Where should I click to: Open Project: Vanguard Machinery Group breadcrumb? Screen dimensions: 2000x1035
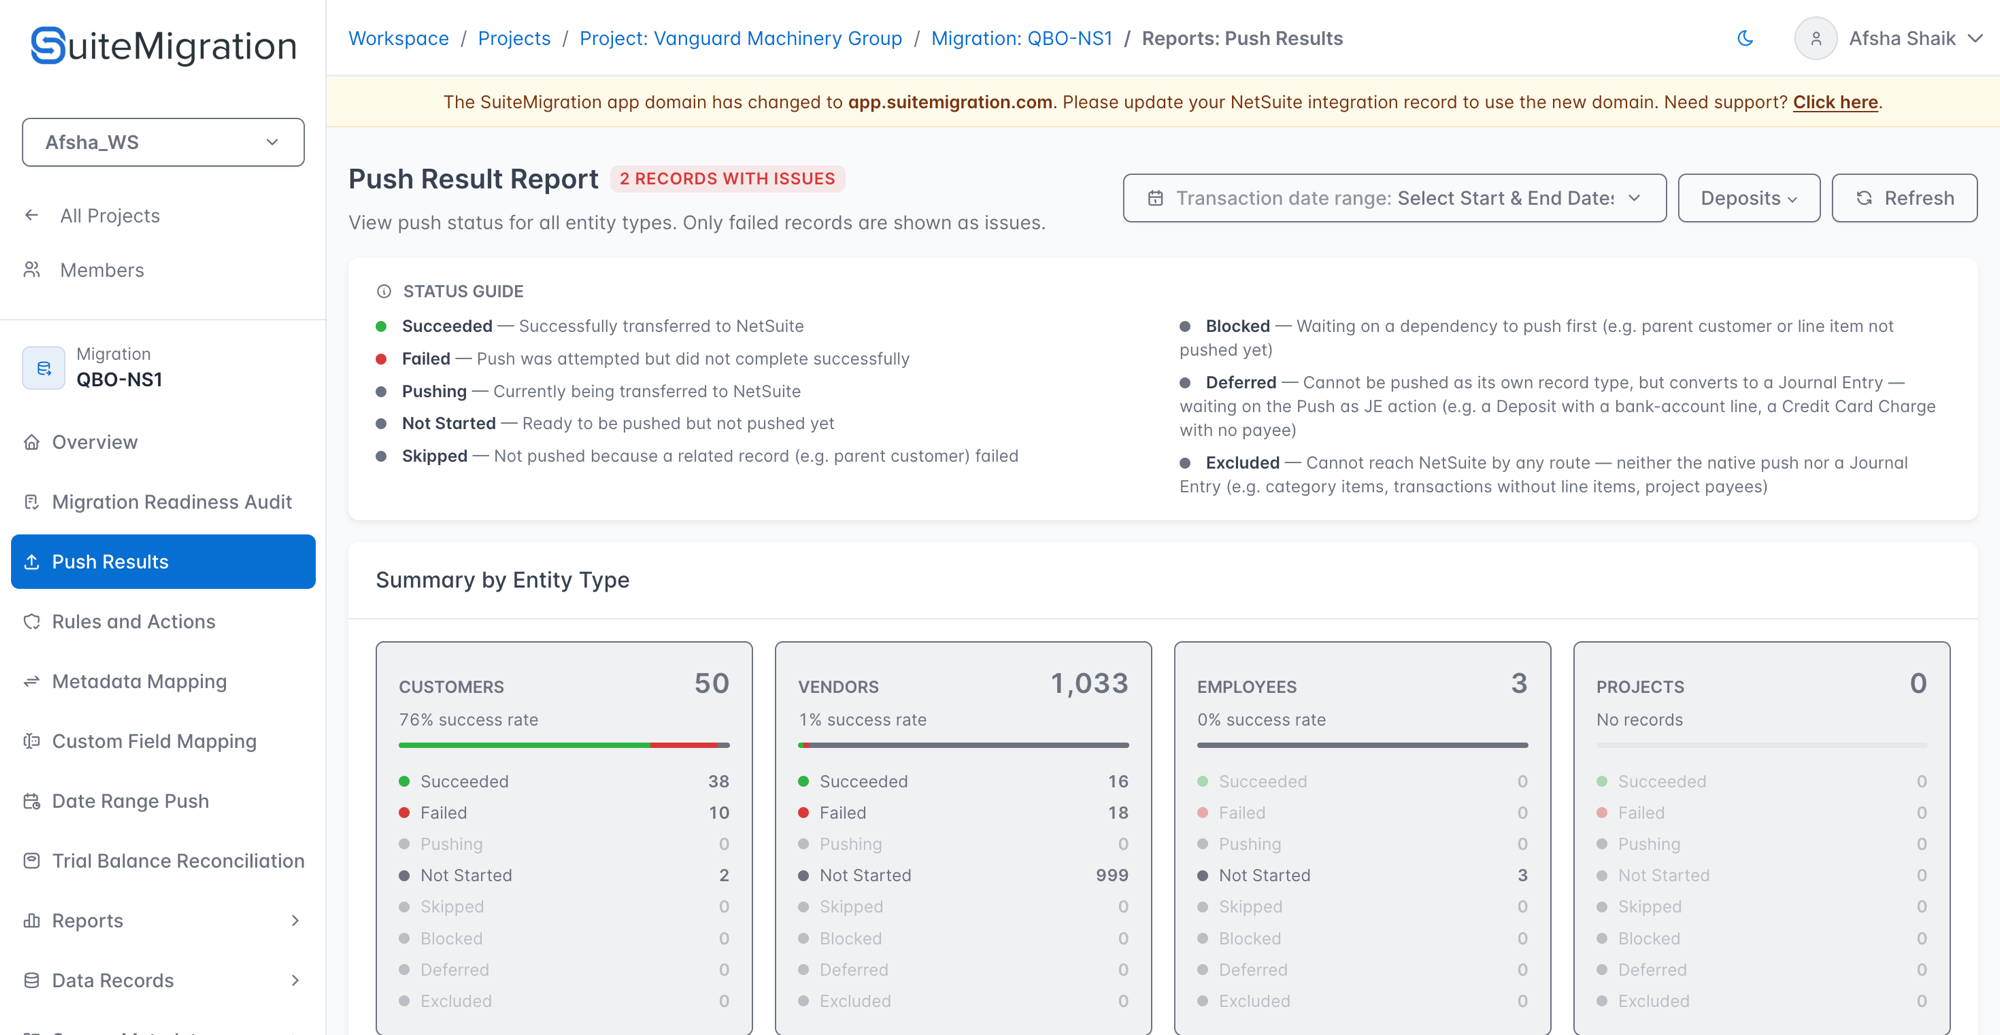(x=740, y=38)
